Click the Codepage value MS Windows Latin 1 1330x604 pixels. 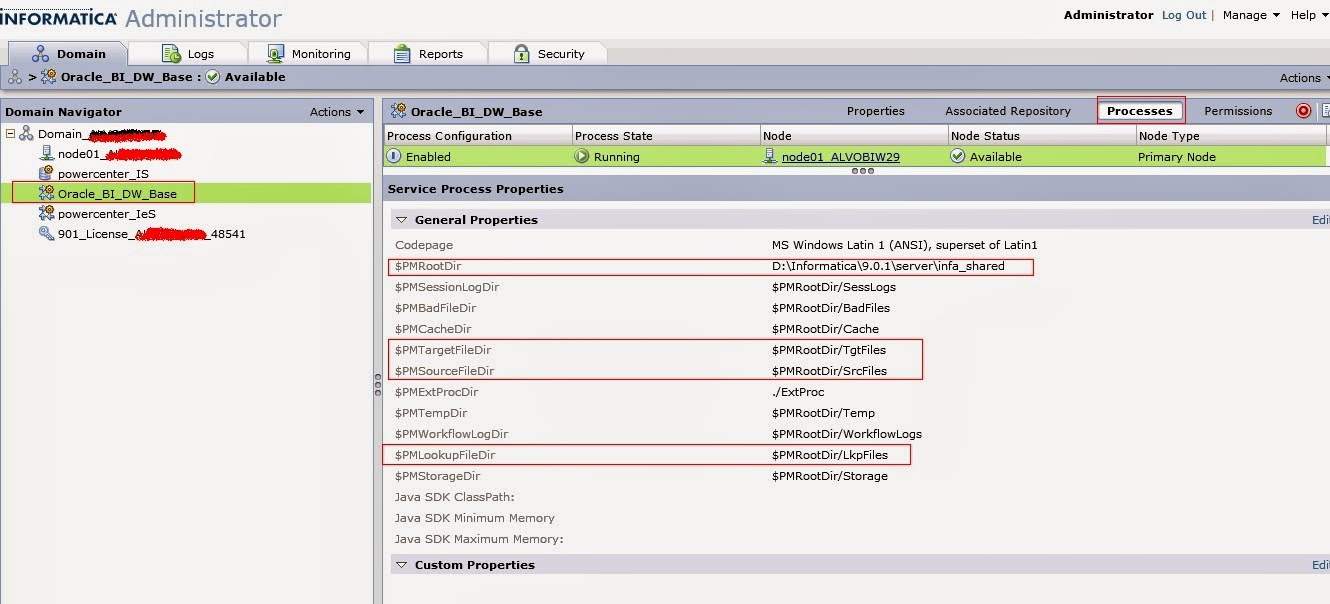tap(904, 245)
